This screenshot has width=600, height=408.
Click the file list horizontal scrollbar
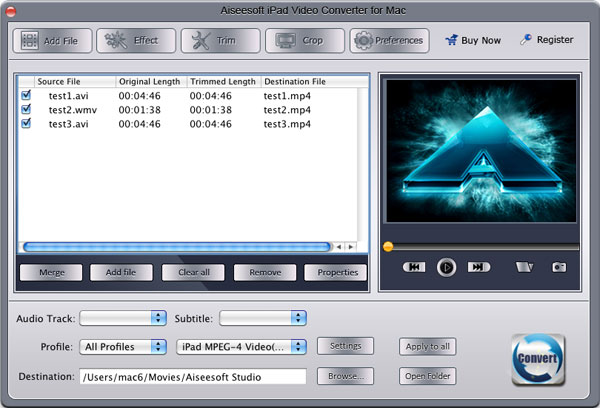click(177, 247)
